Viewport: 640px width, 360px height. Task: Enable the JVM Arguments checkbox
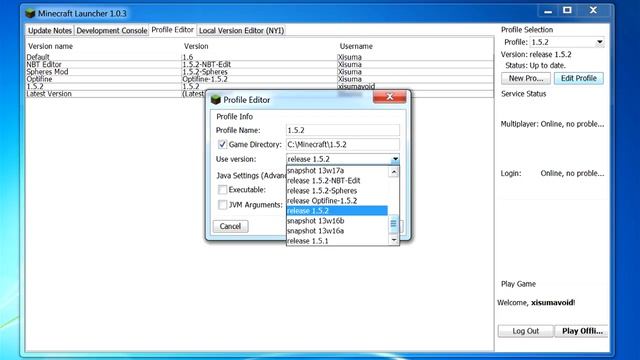coord(222,204)
